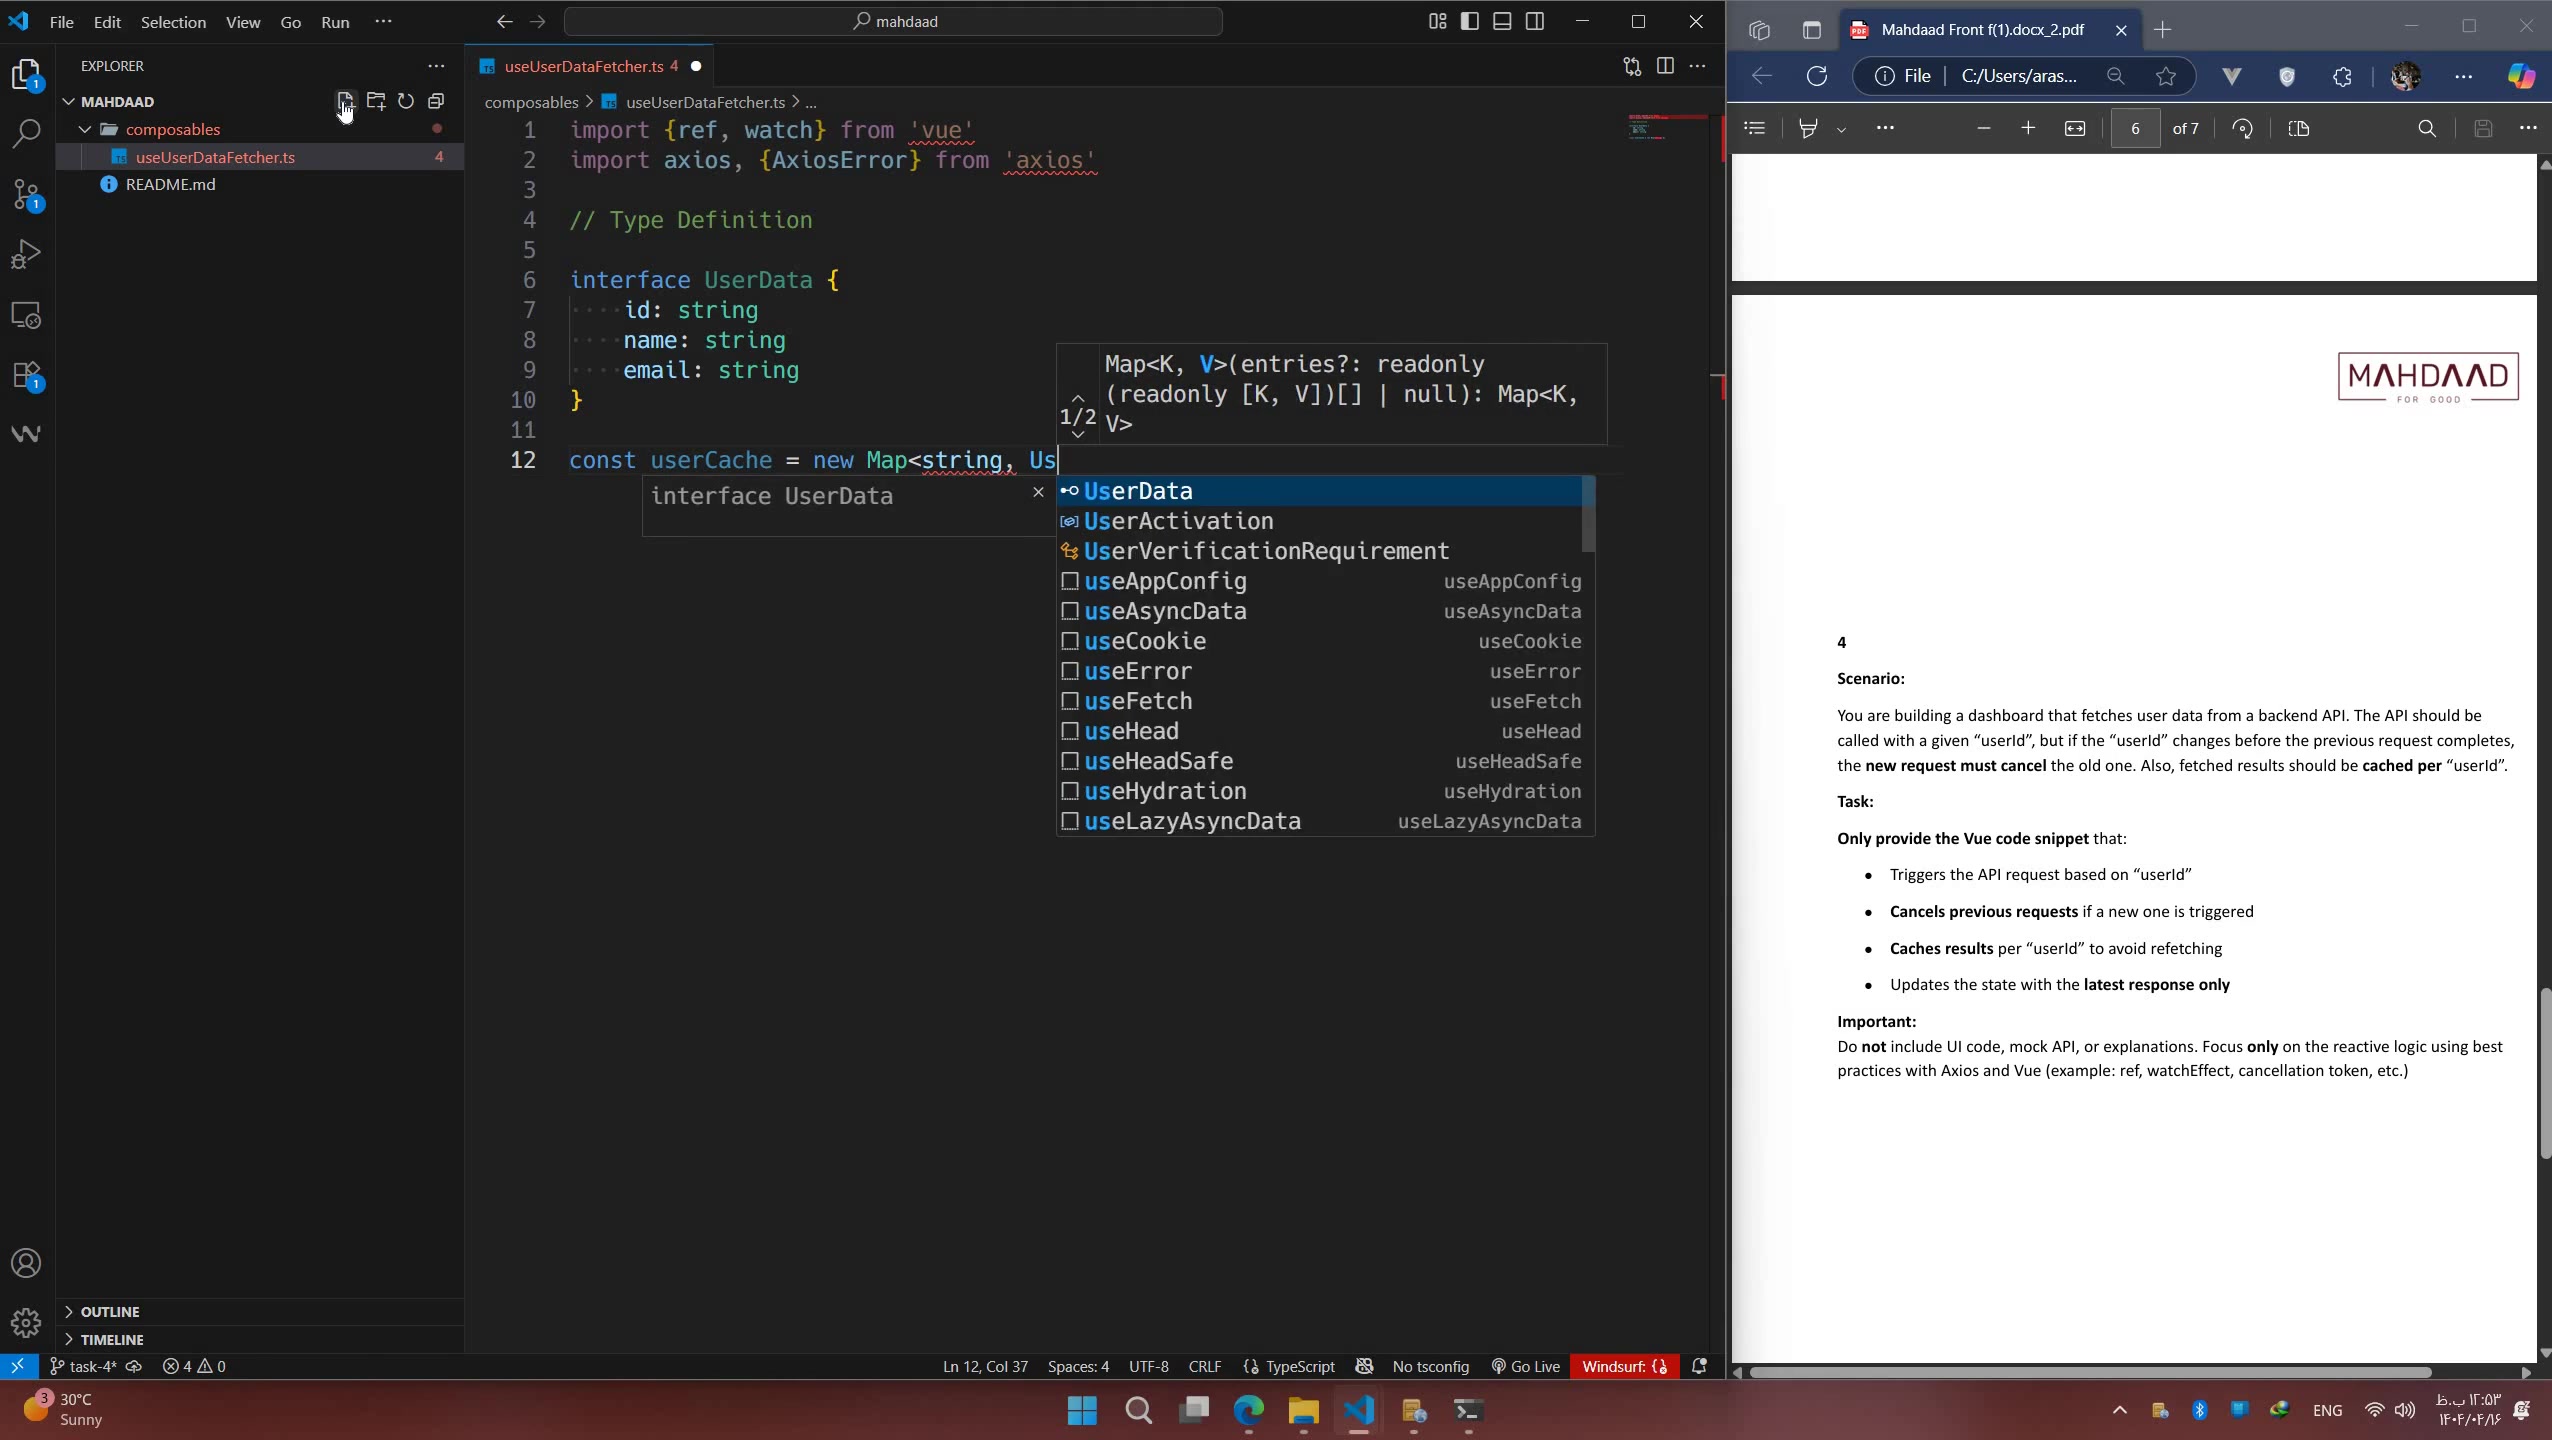The image size is (2552, 1440).
Task: Open the Manage gear settings icon
Action: 27,1322
